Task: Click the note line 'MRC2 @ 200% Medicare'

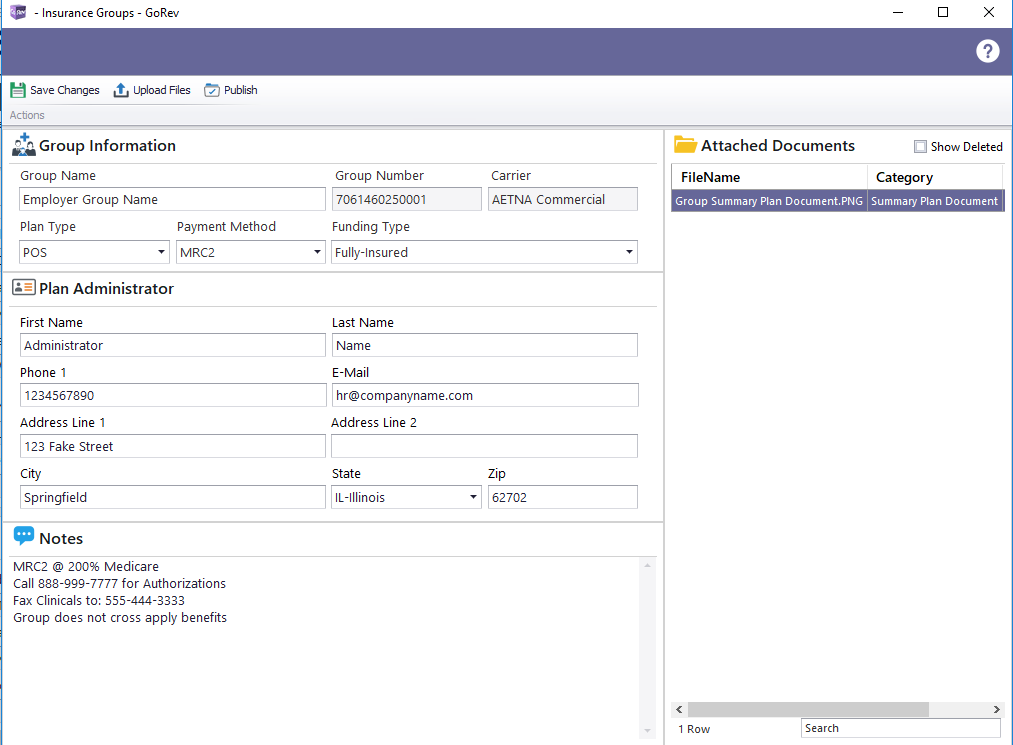Action: coord(86,567)
